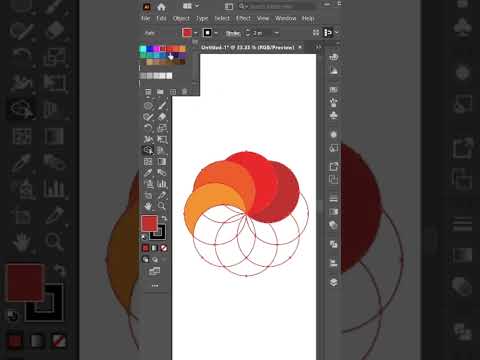The width and height of the screenshot is (480, 360).
Task: Create new swatch in swatches popup
Action: point(173,92)
